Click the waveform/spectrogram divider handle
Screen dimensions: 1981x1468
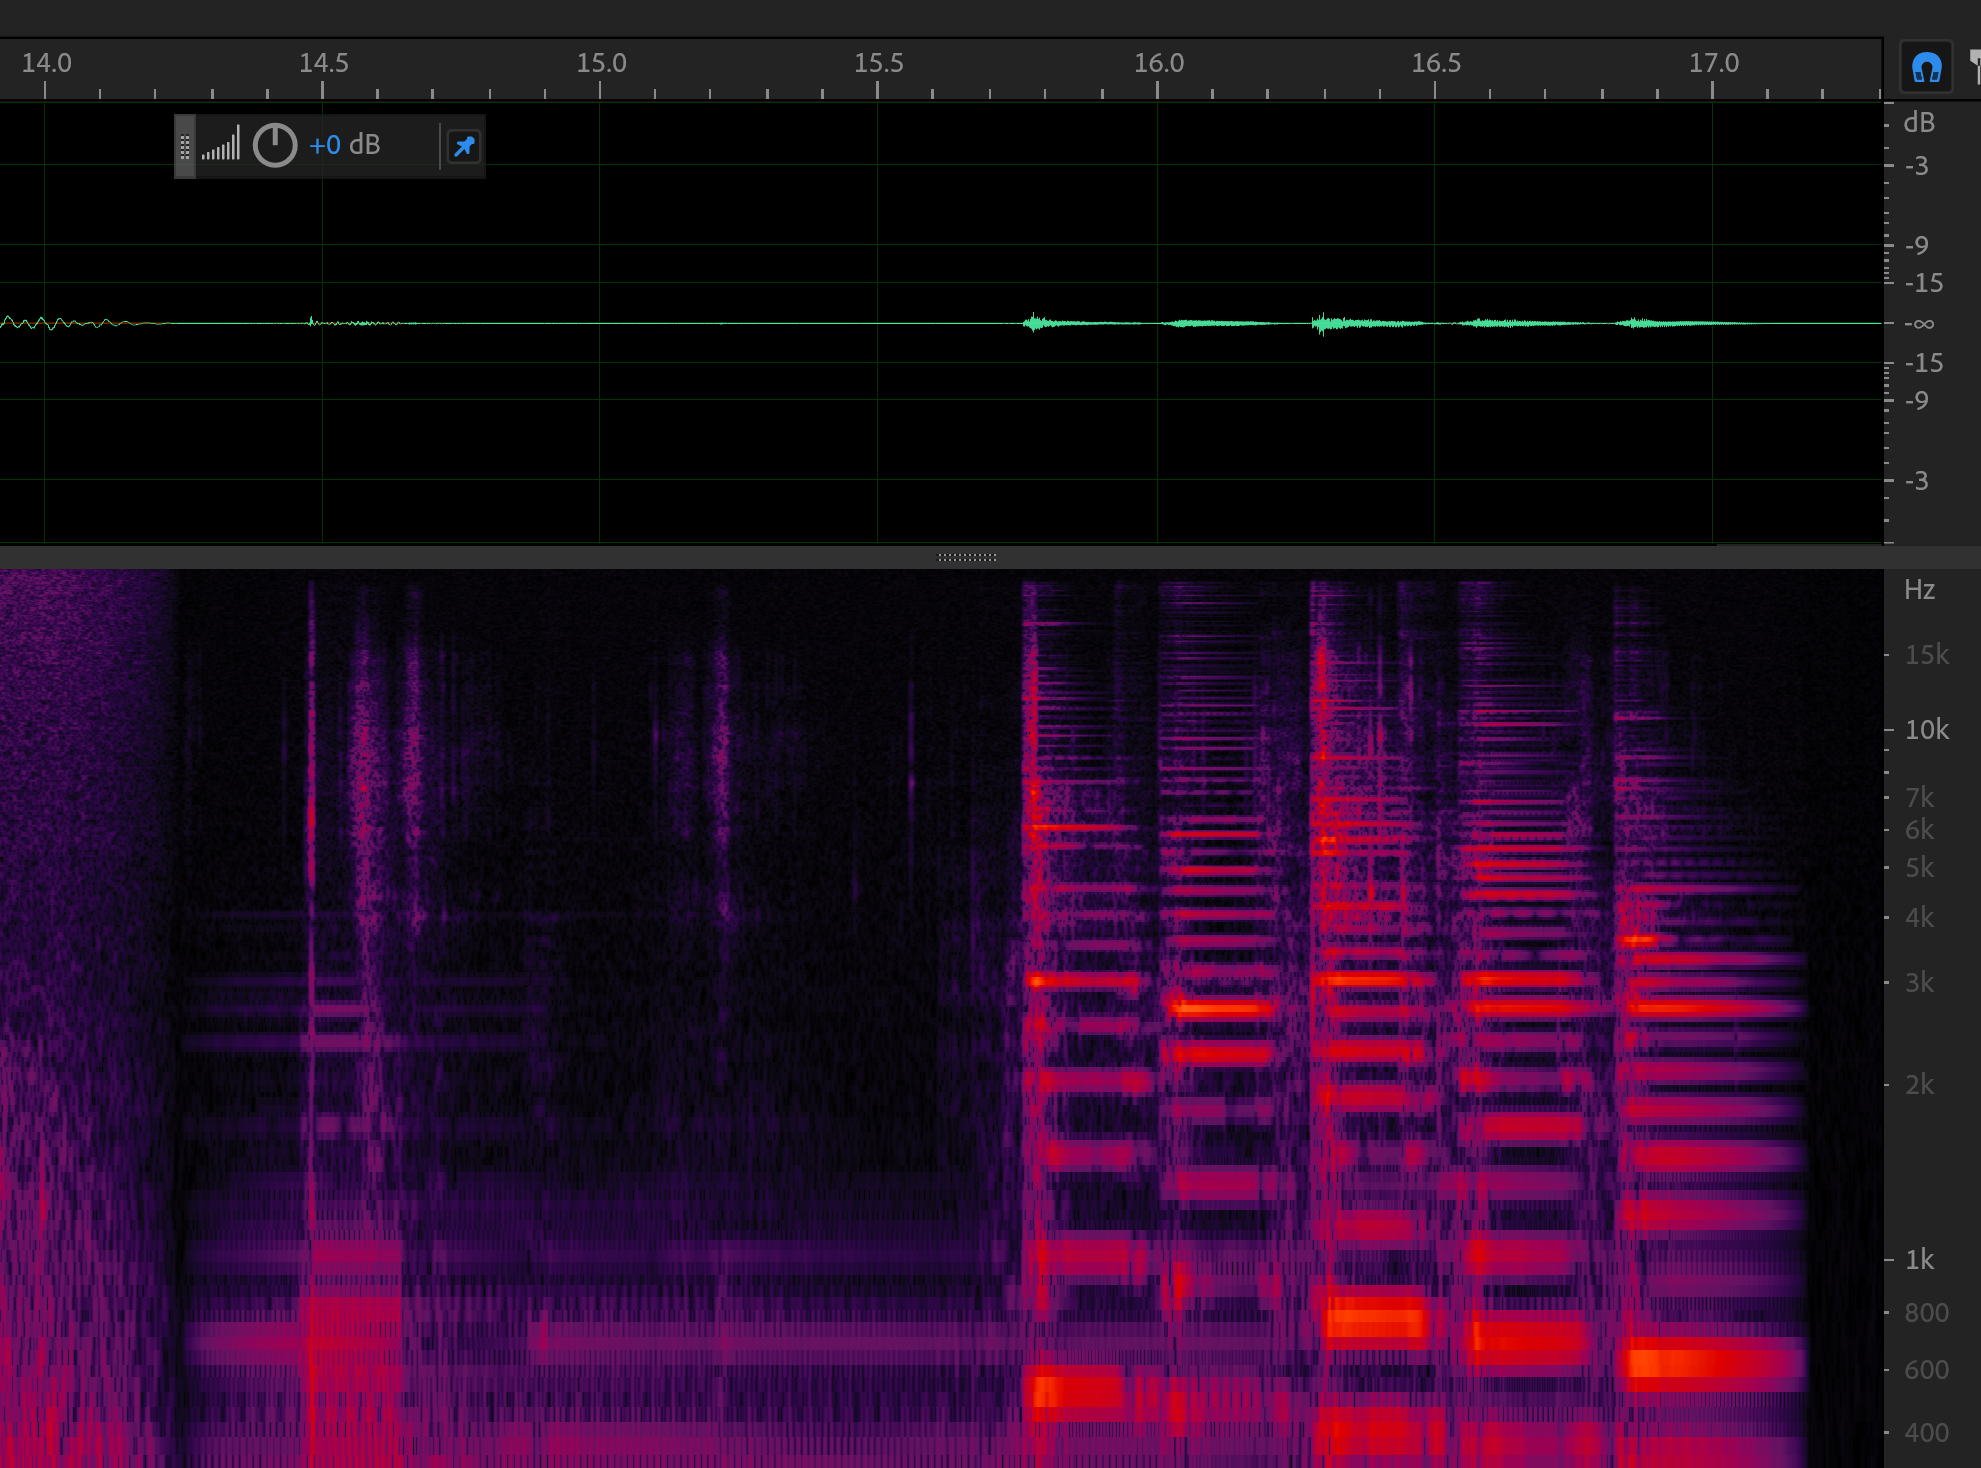pyautogui.click(x=966, y=557)
